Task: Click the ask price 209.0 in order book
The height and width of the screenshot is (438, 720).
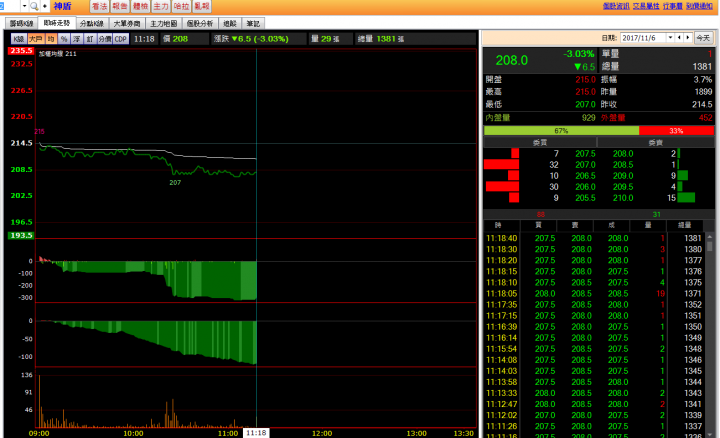Action: click(623, 176)
